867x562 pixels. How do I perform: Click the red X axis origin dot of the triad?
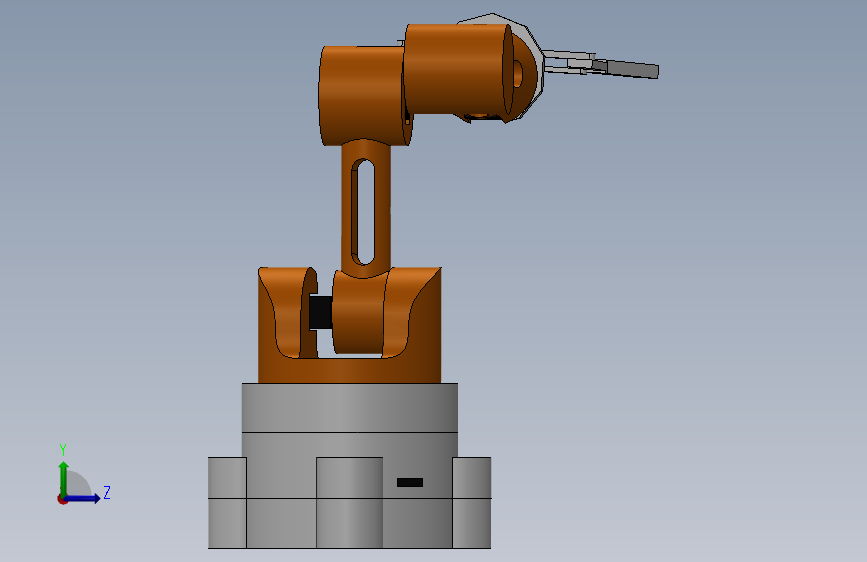pyautogui.click(x=62, y=499)
